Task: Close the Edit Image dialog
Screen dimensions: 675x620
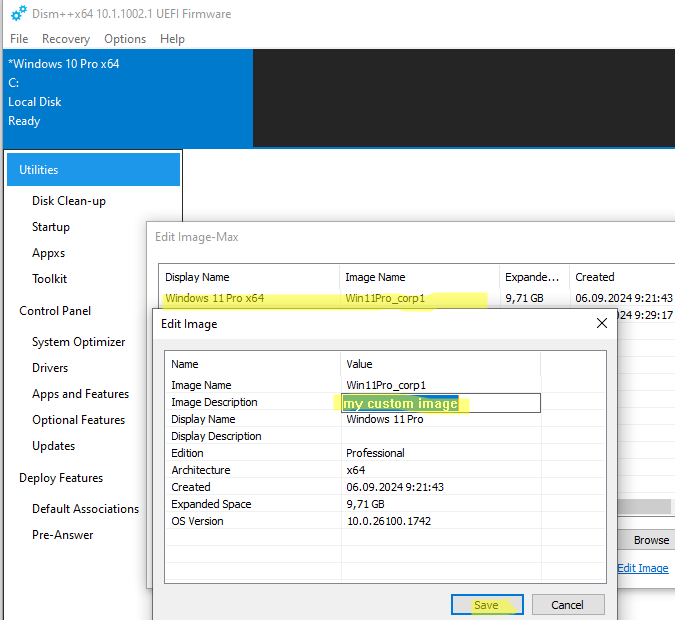Action: (602, 323)
